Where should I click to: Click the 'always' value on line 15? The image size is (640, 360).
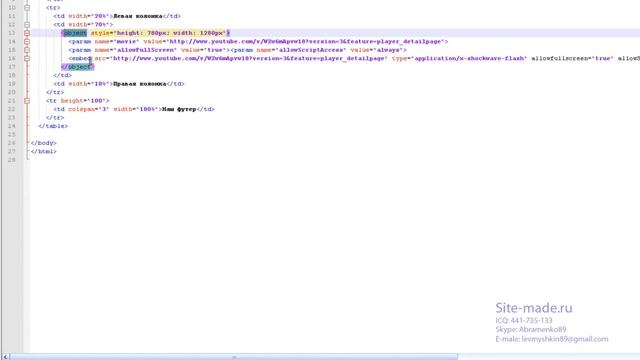pos(388,50)
